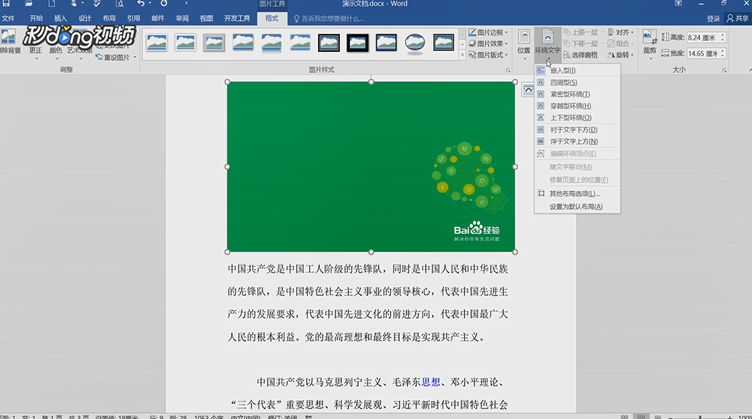Open the Selection Pane (选择窗格)
752x419 pixels.
point(581,55)
